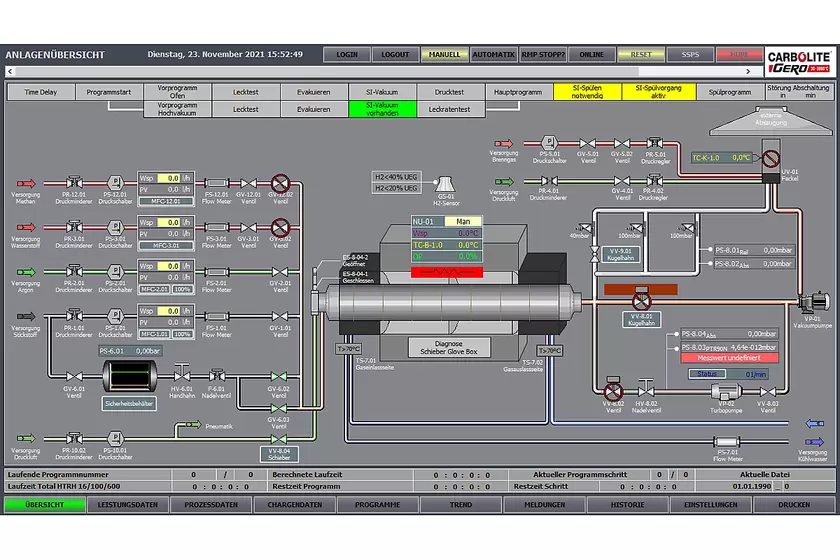Open the LEISTUNGSDATEN tab
This screenshot has width=840, height=560.
(128, 505)
